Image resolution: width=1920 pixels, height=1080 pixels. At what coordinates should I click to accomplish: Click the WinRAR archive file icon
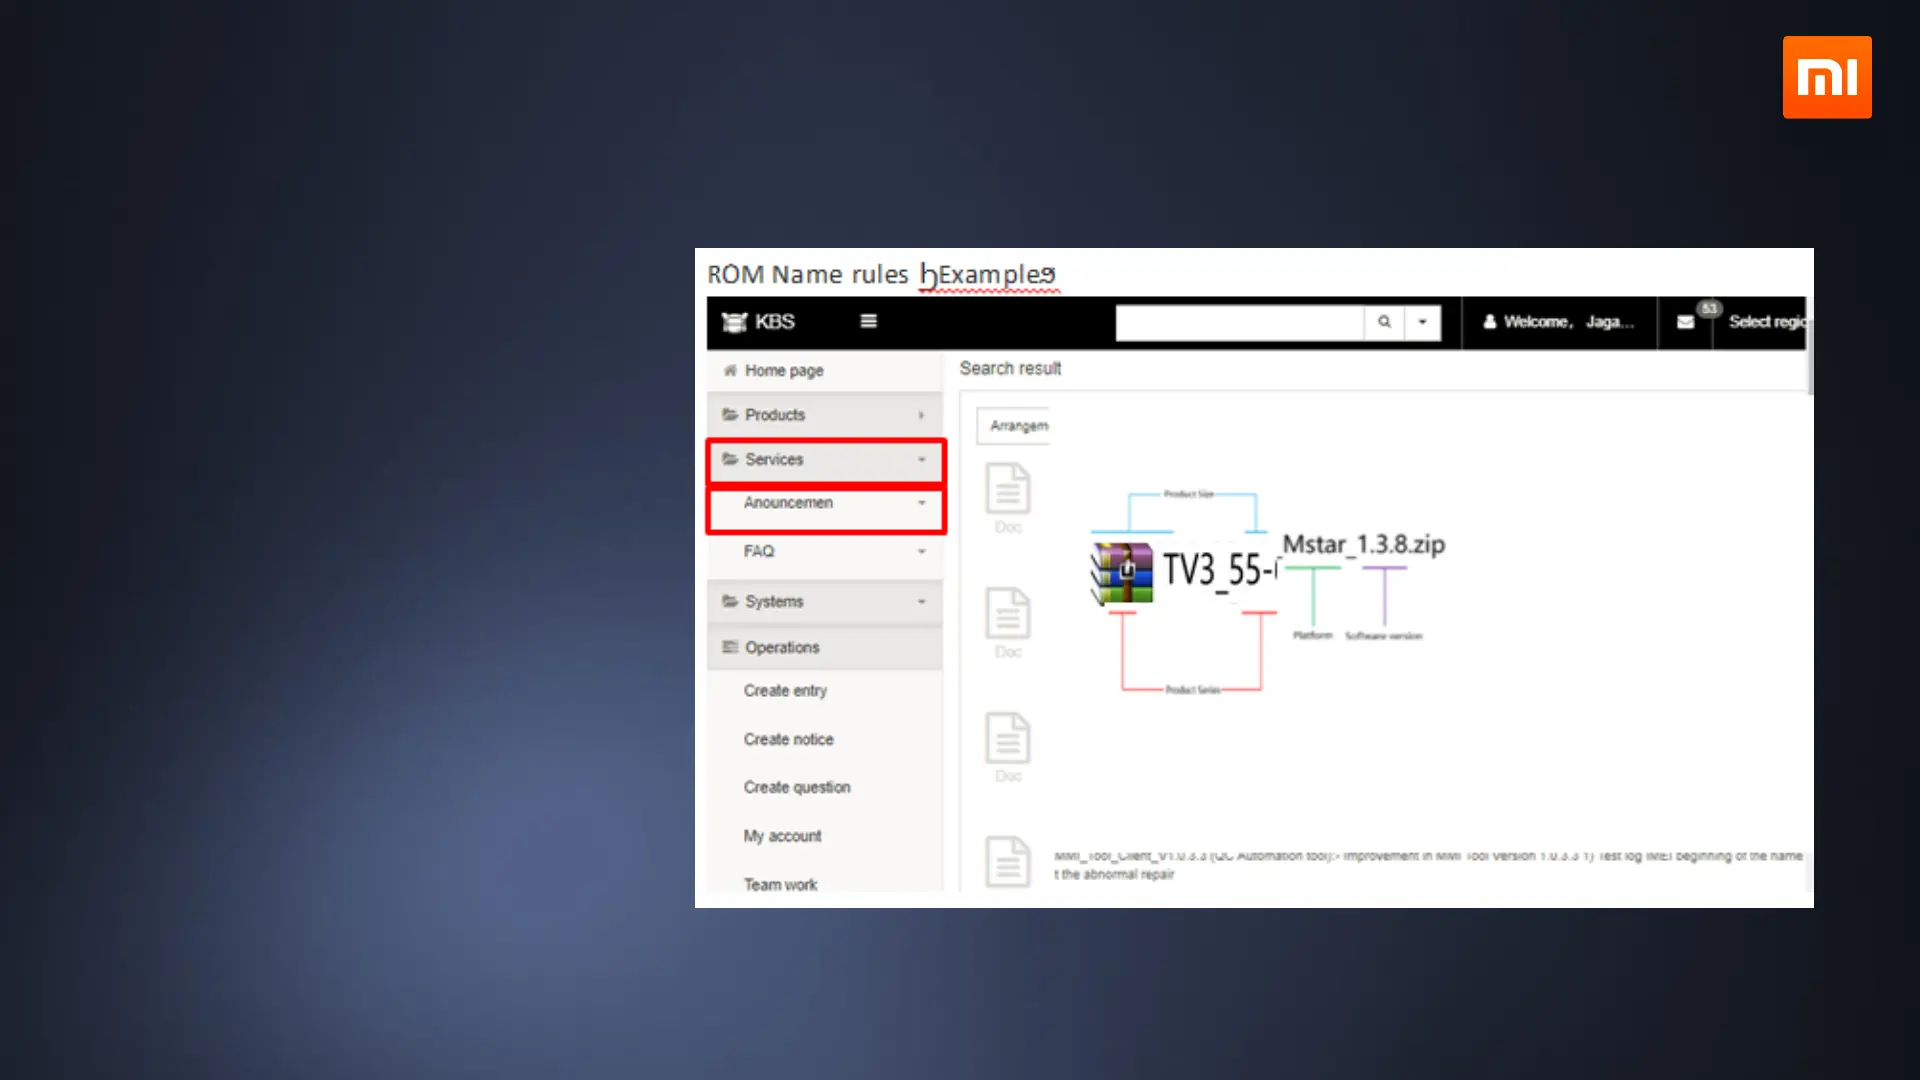[x=1122, y=573]
